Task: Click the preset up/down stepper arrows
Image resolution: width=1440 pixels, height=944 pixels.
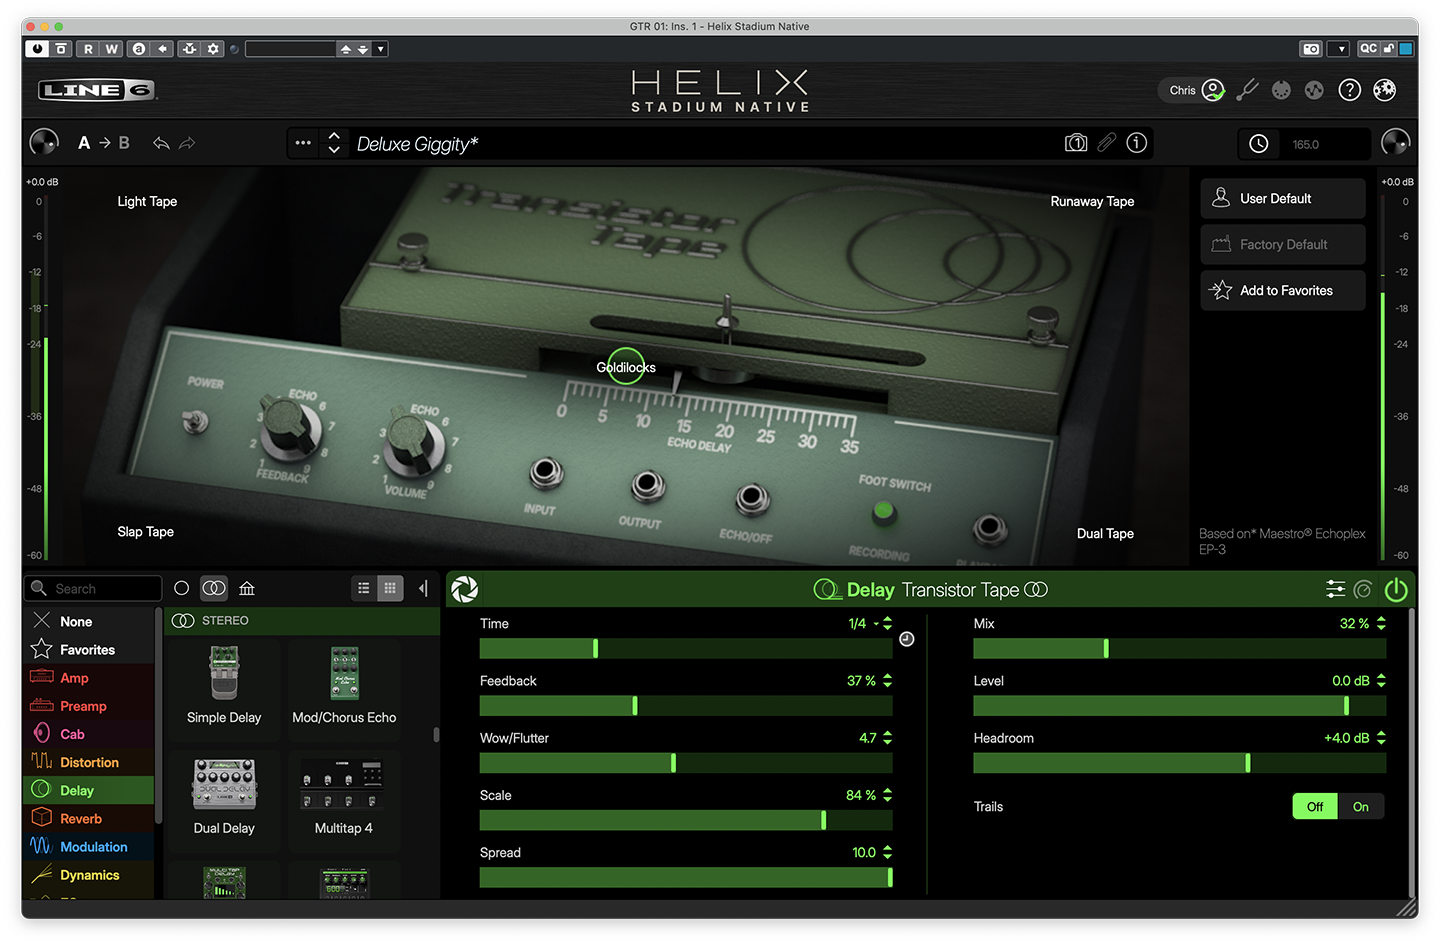Action: [x=334, y=143]
